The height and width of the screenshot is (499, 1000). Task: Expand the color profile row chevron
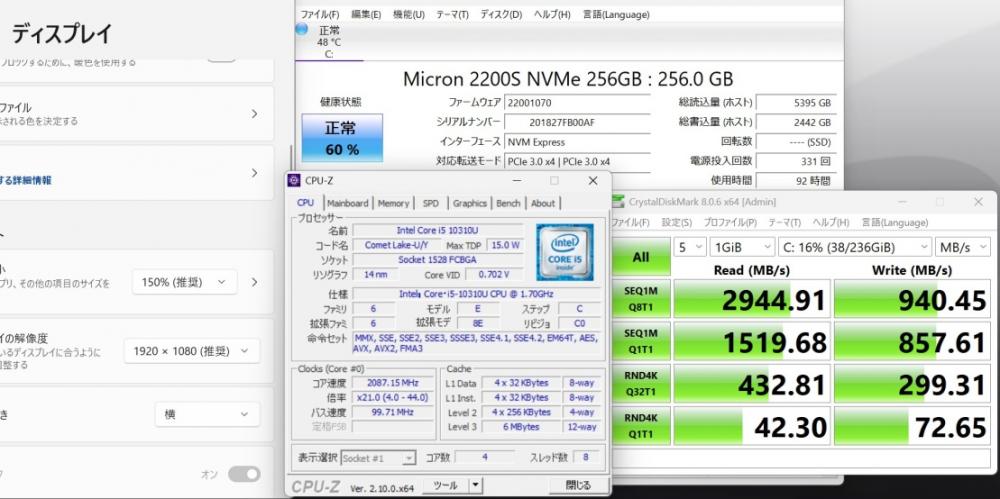[x=254, y=114]
